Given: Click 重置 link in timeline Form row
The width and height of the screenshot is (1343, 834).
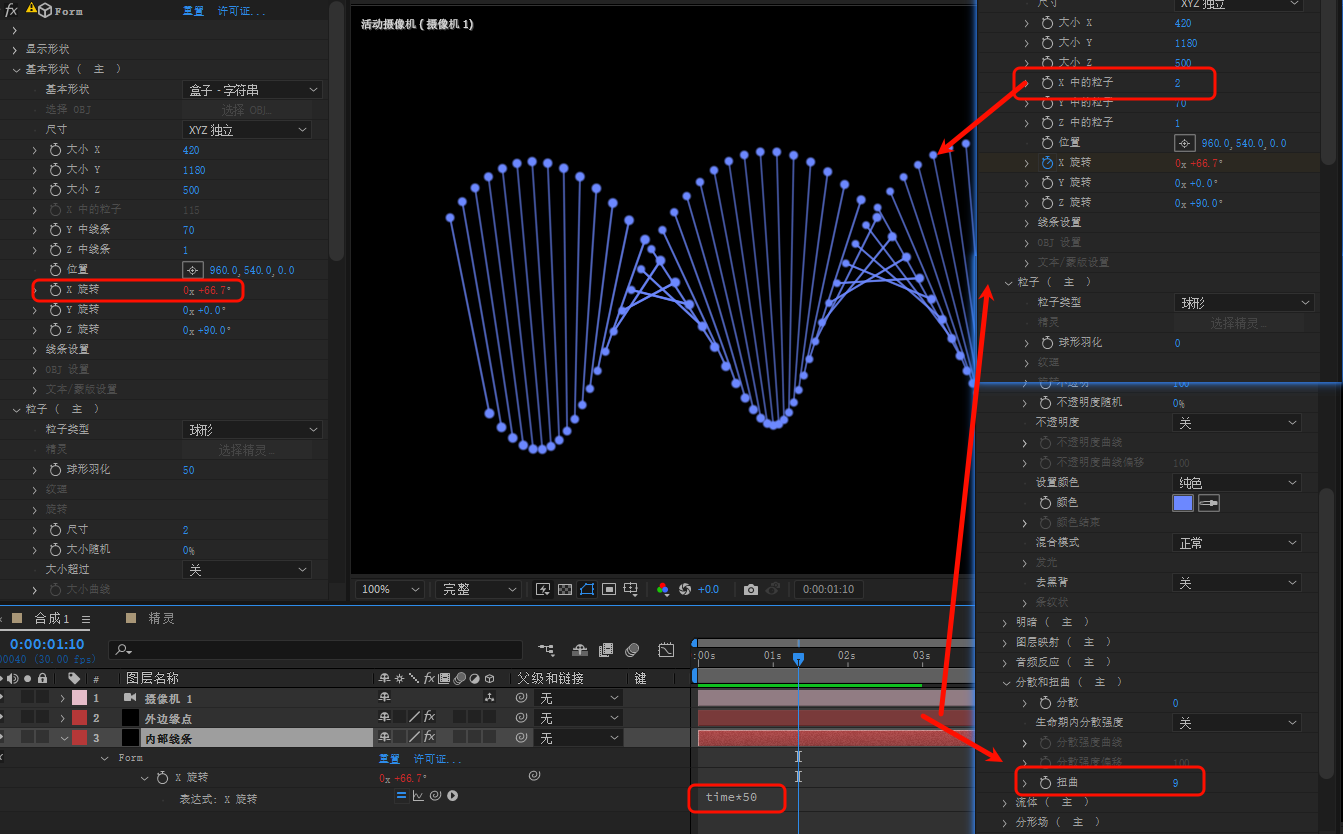Looking at the screenshot, I should (x=390, y=758).
